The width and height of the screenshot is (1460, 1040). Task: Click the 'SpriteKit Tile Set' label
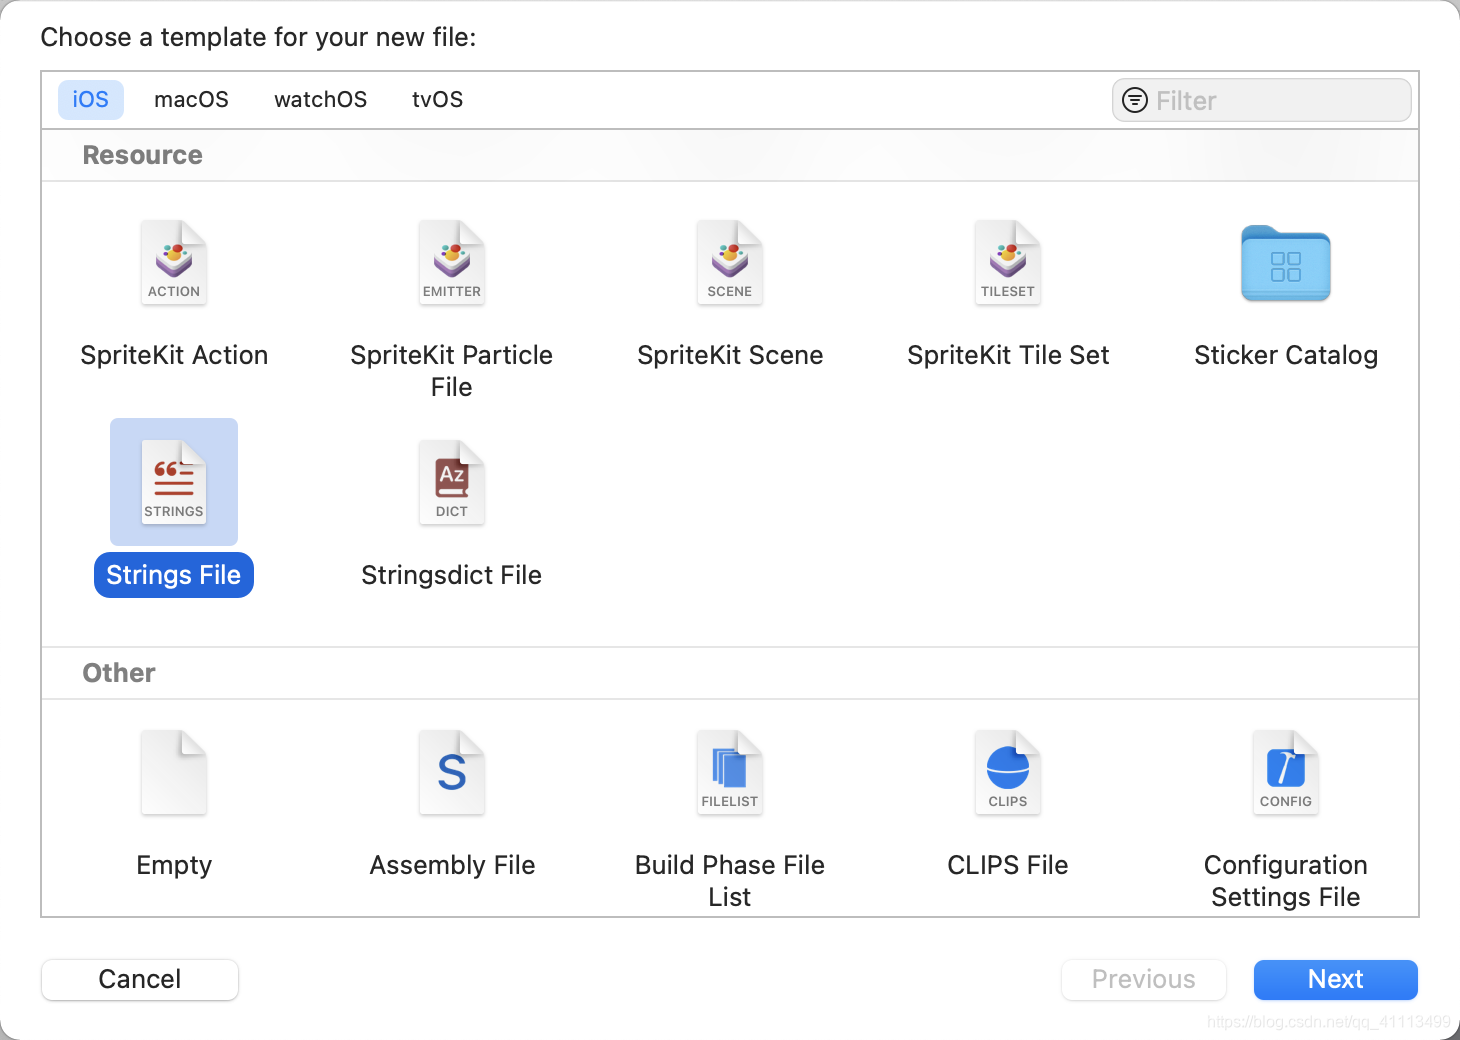click(1008, 355)
